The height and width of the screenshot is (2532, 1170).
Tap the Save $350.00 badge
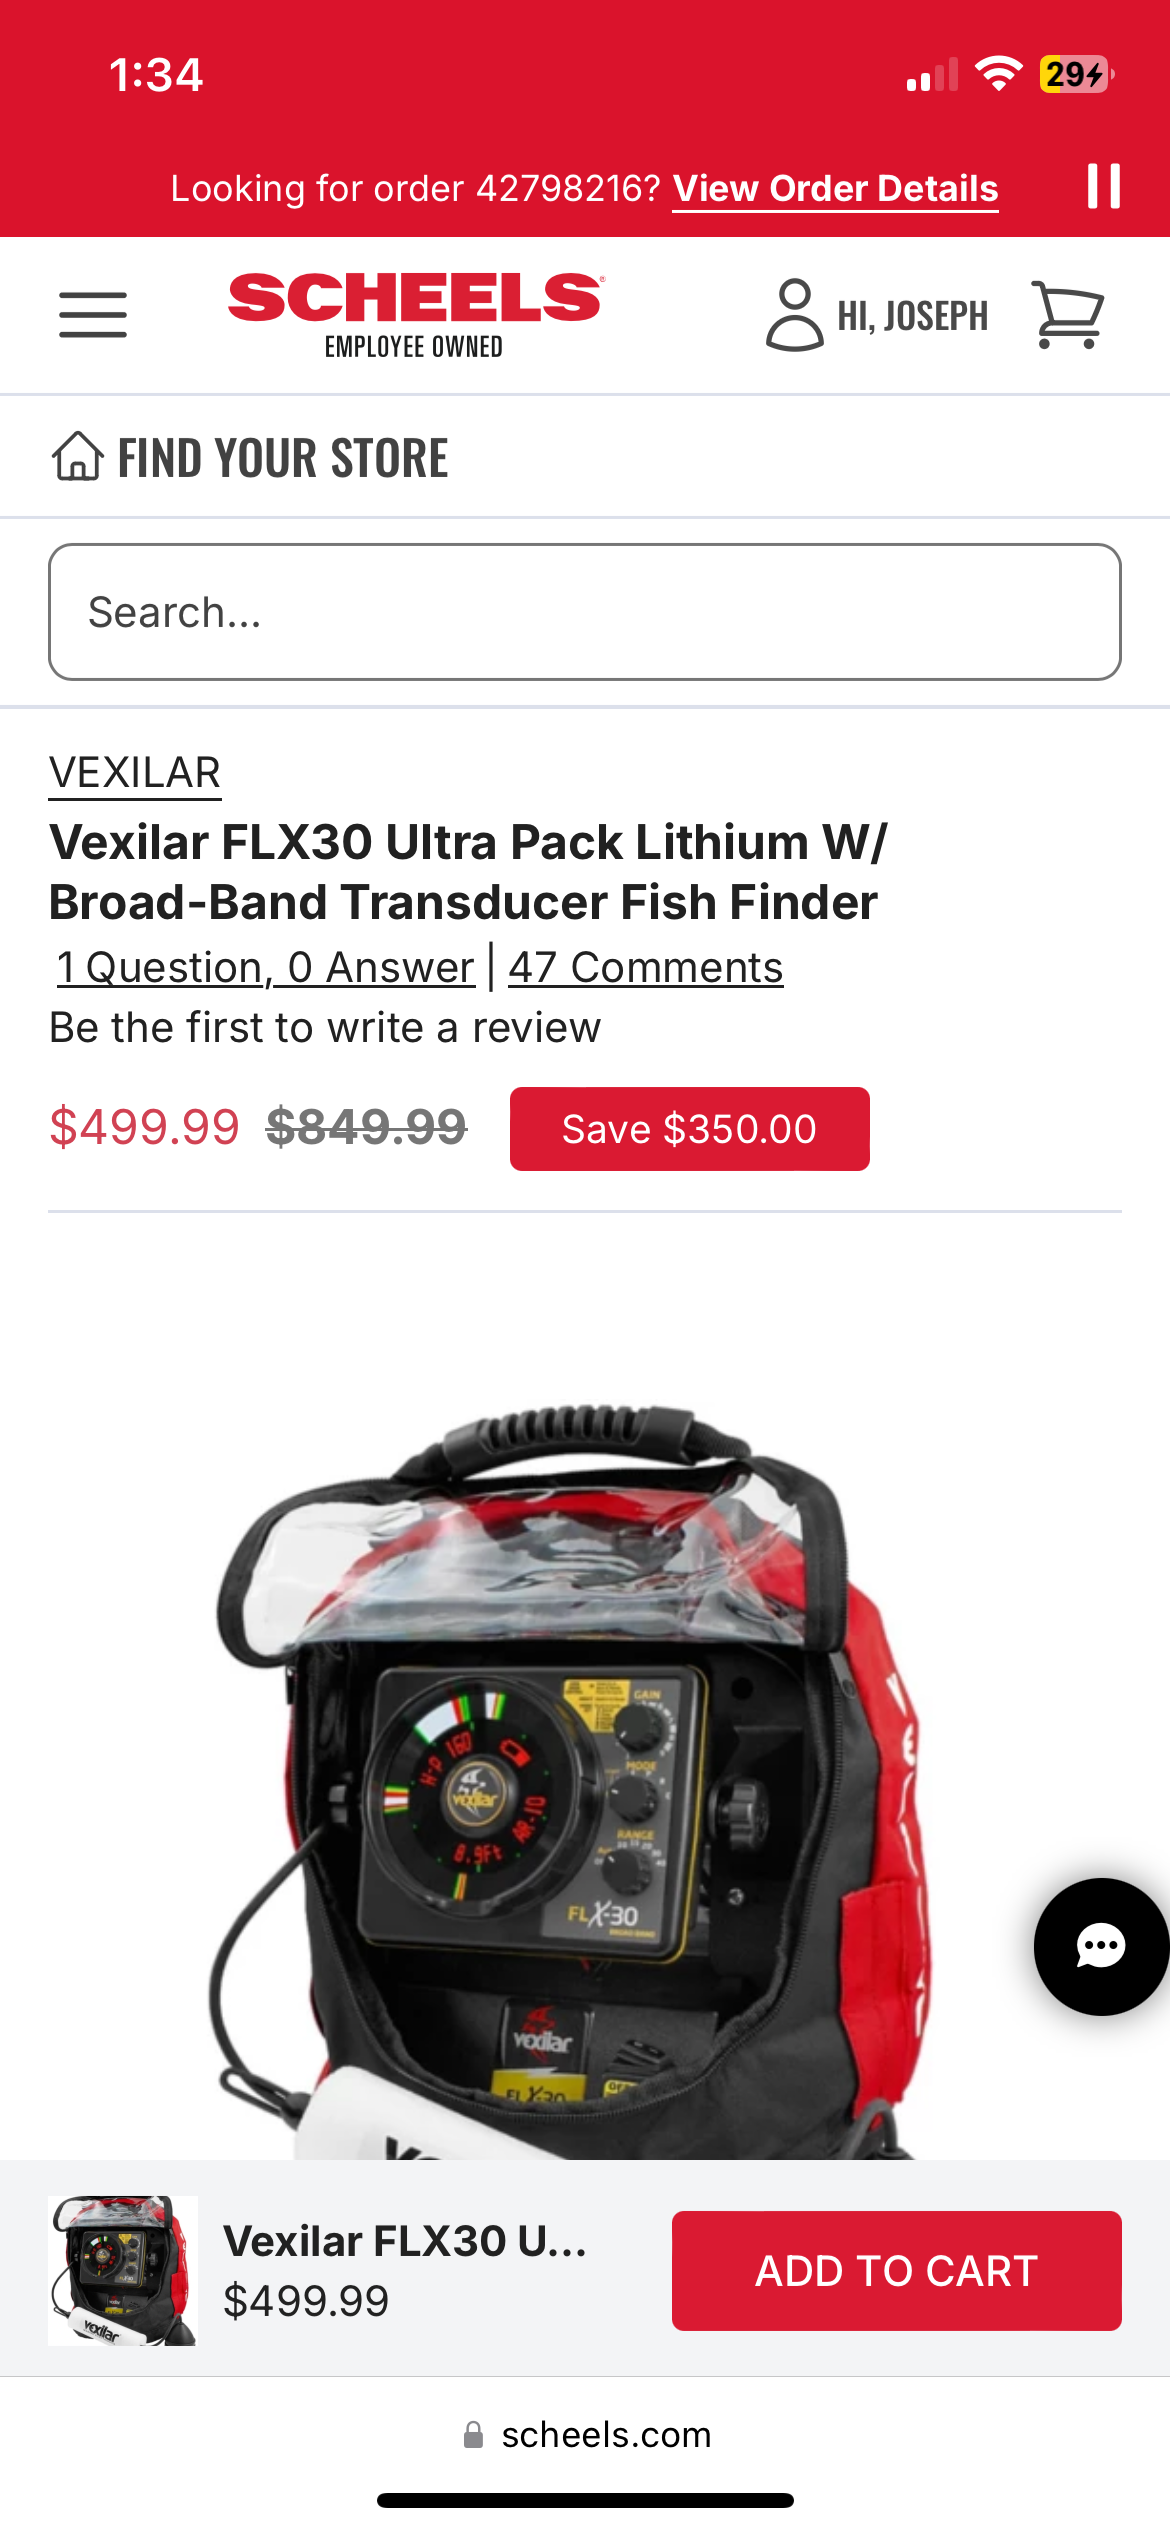pyautogui.click(x=690, y=1129)
